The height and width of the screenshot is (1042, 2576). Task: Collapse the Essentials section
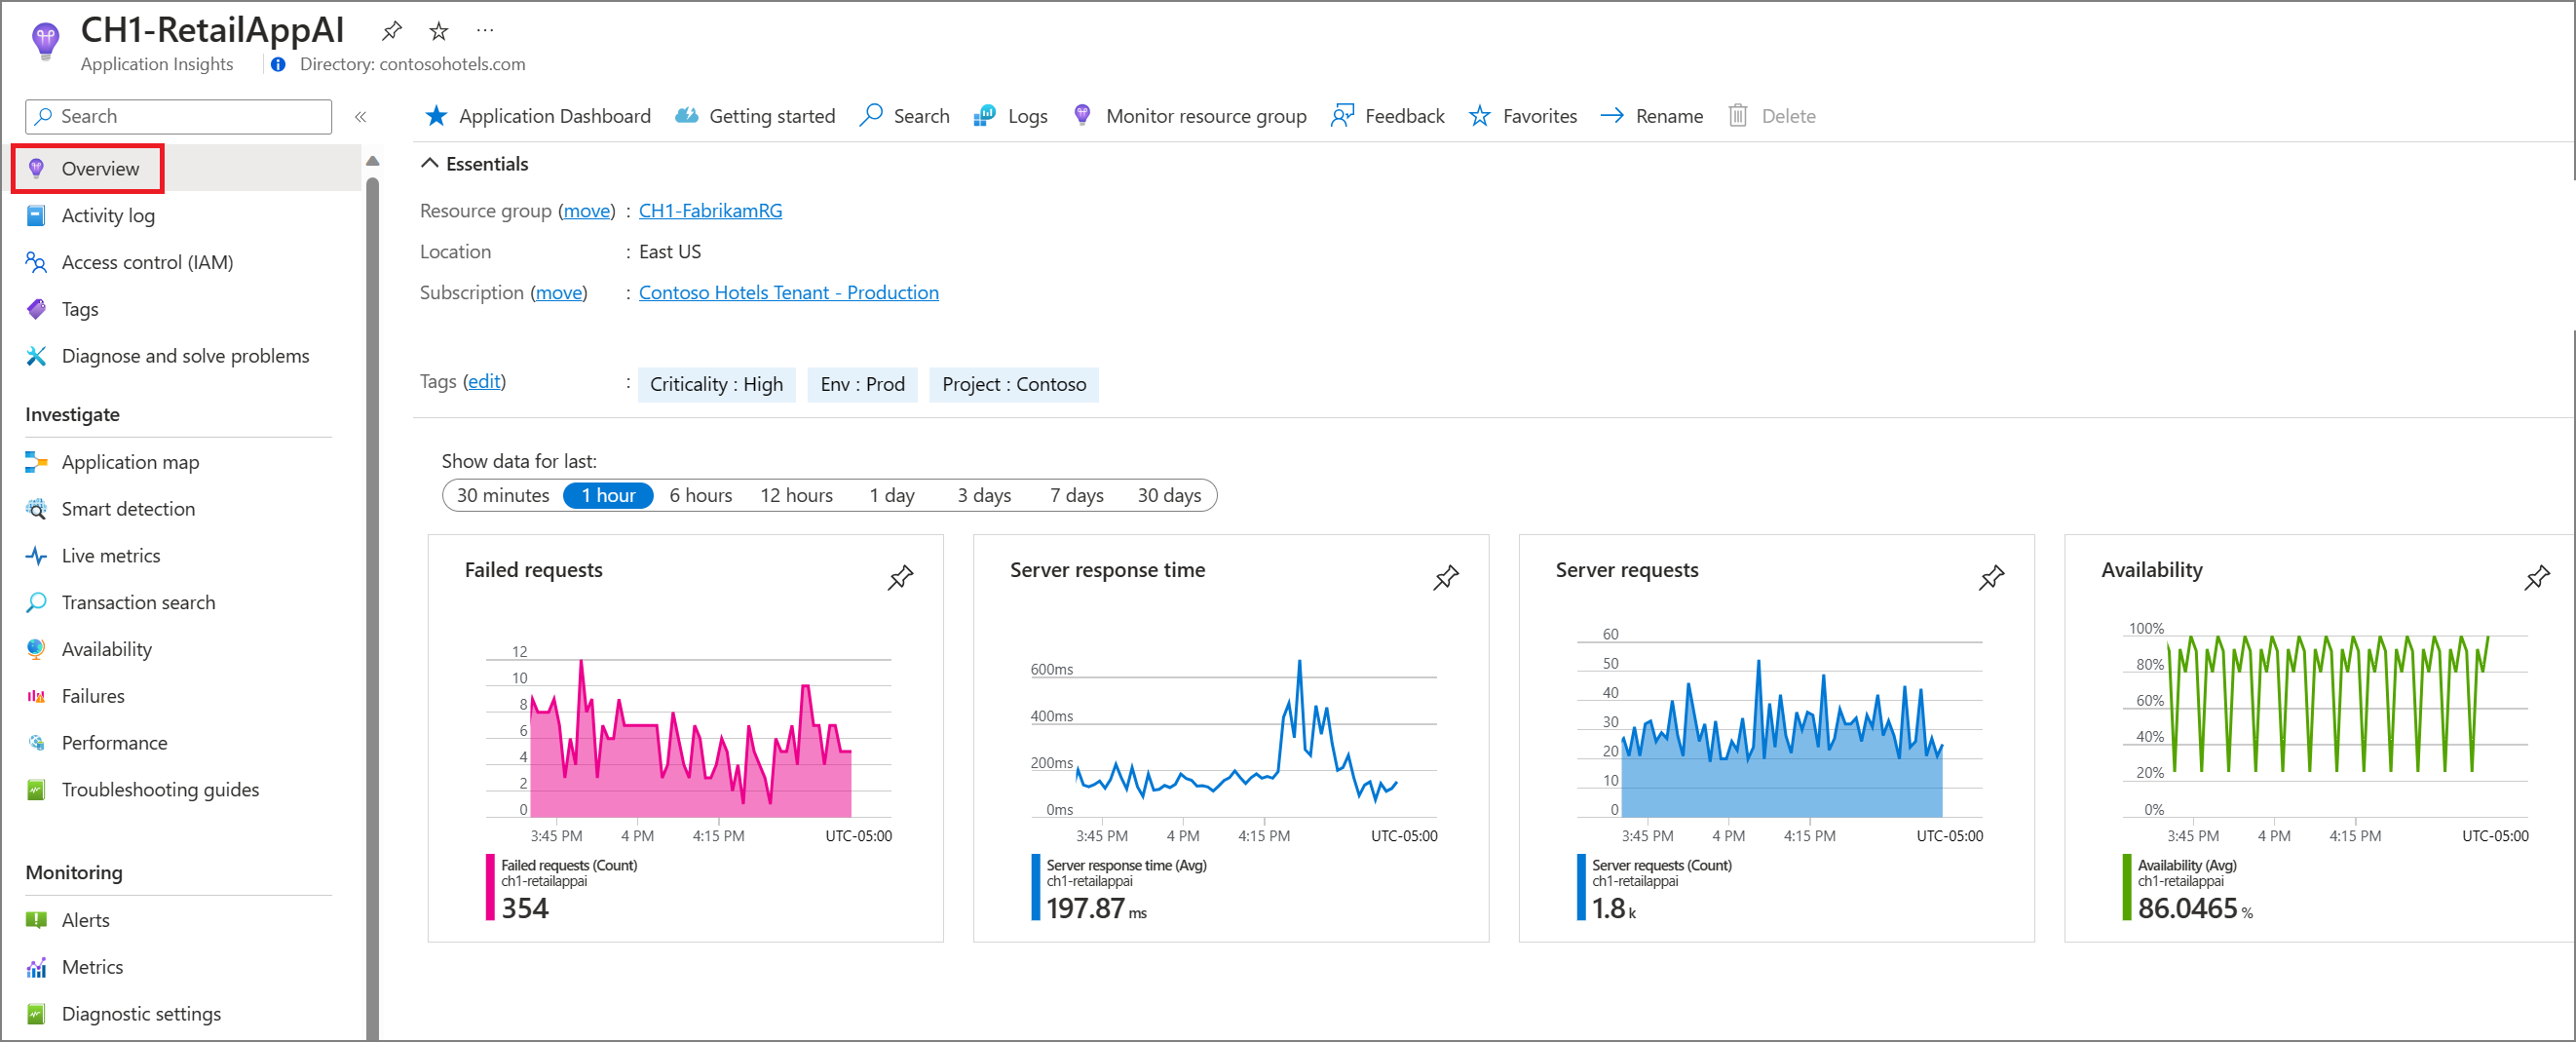click(x=430, y=163)
